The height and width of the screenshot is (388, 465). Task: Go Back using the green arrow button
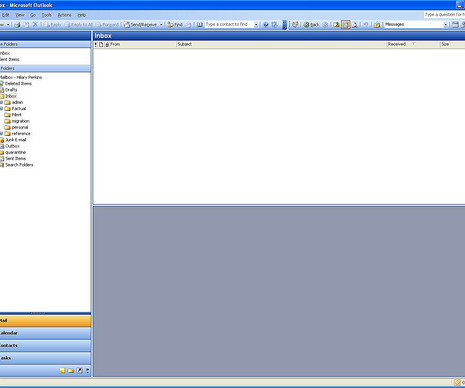coord(311,25)
